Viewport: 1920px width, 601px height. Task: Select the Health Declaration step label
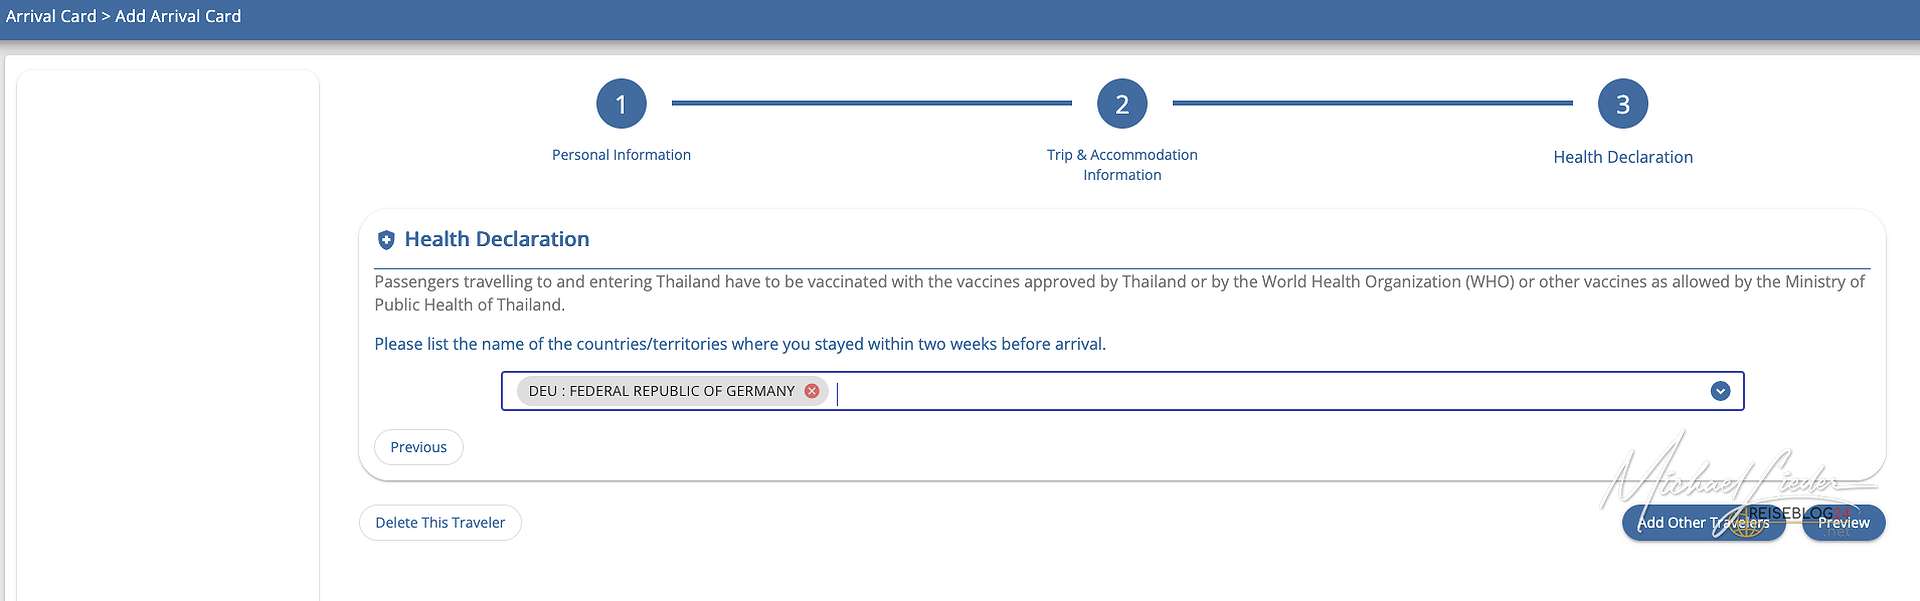[x=1623, y=157]
